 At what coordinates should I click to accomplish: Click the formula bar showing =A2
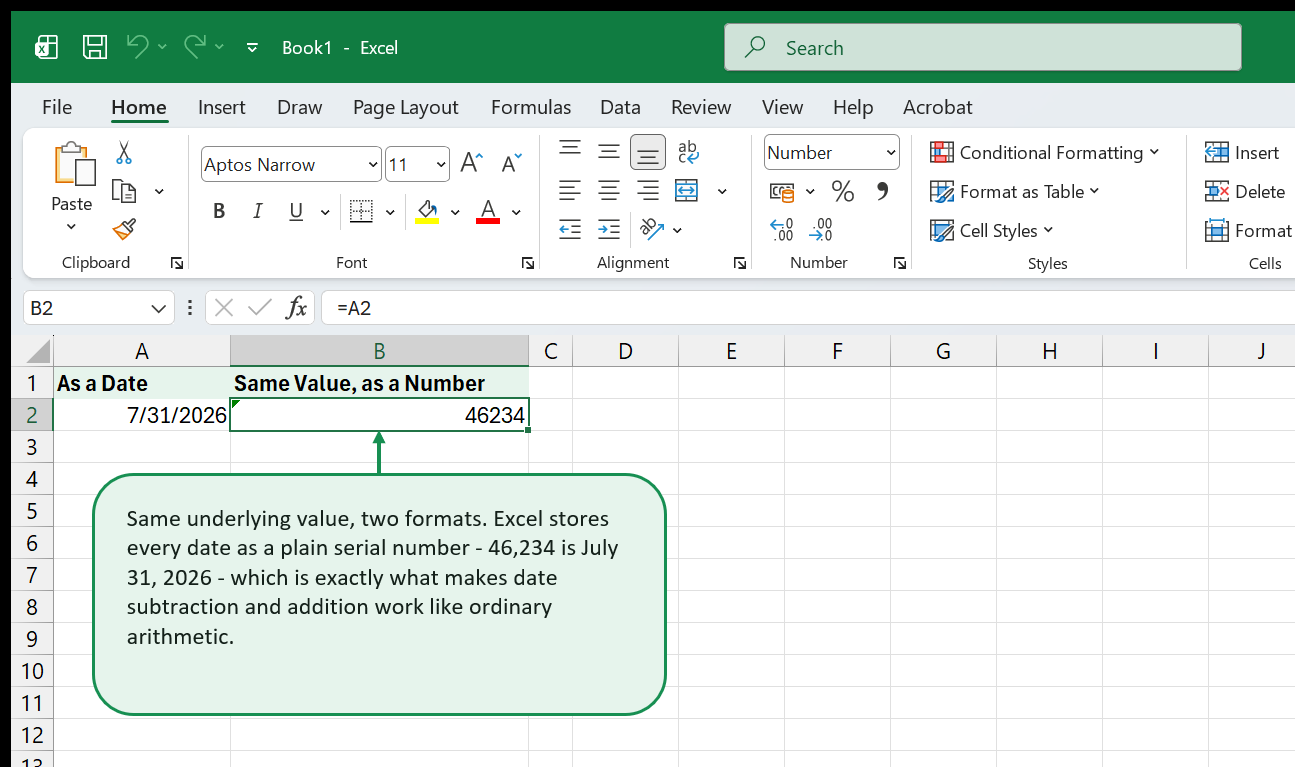click(808, 308)
